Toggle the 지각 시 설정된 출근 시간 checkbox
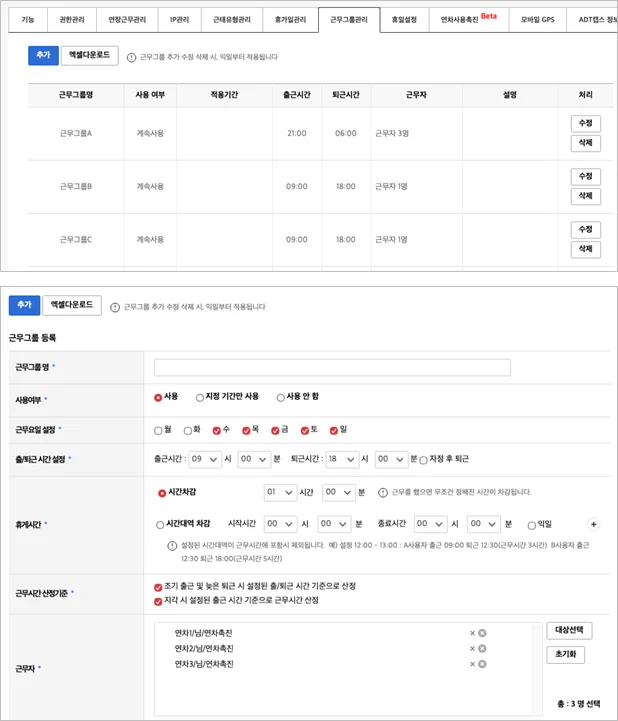618x721 pixels. coord(158,601)
